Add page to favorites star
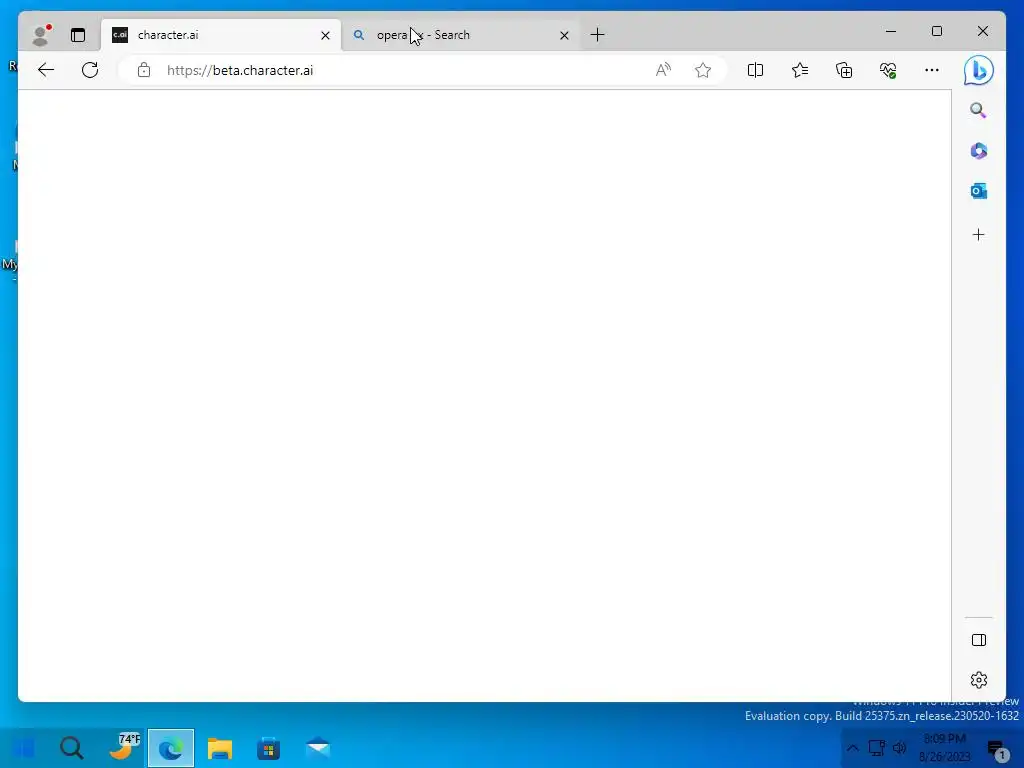This screenshot has height=768, width=1024. (x=703, y=70)
